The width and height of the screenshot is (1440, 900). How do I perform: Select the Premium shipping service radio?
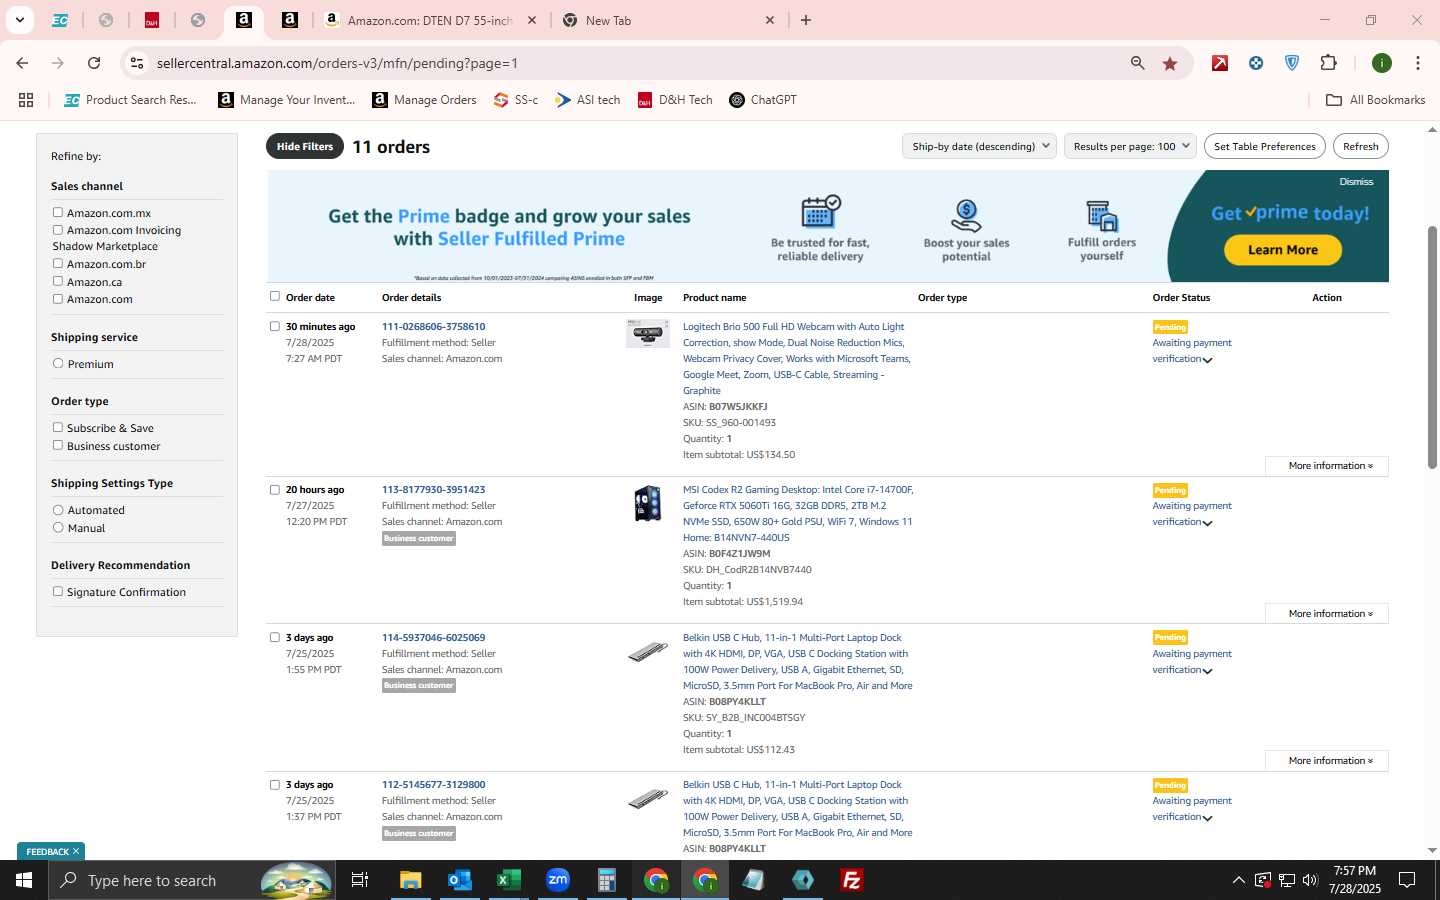click(58, 363)
